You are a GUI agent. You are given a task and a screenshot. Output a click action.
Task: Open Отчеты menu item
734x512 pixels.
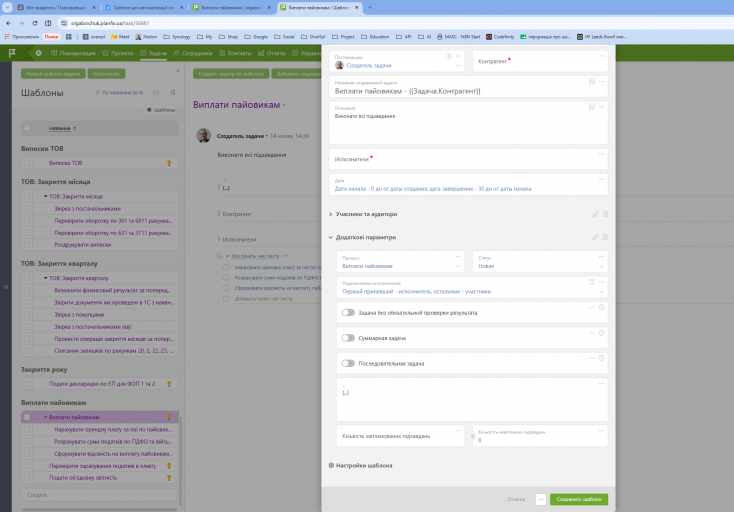272,53
